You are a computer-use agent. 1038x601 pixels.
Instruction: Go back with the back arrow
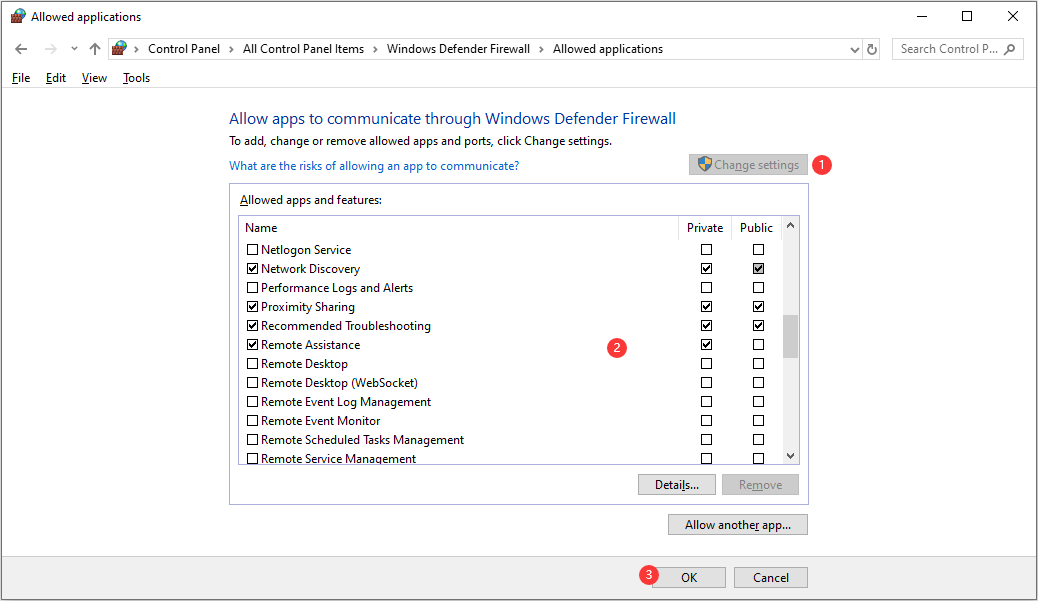(21, 49)
